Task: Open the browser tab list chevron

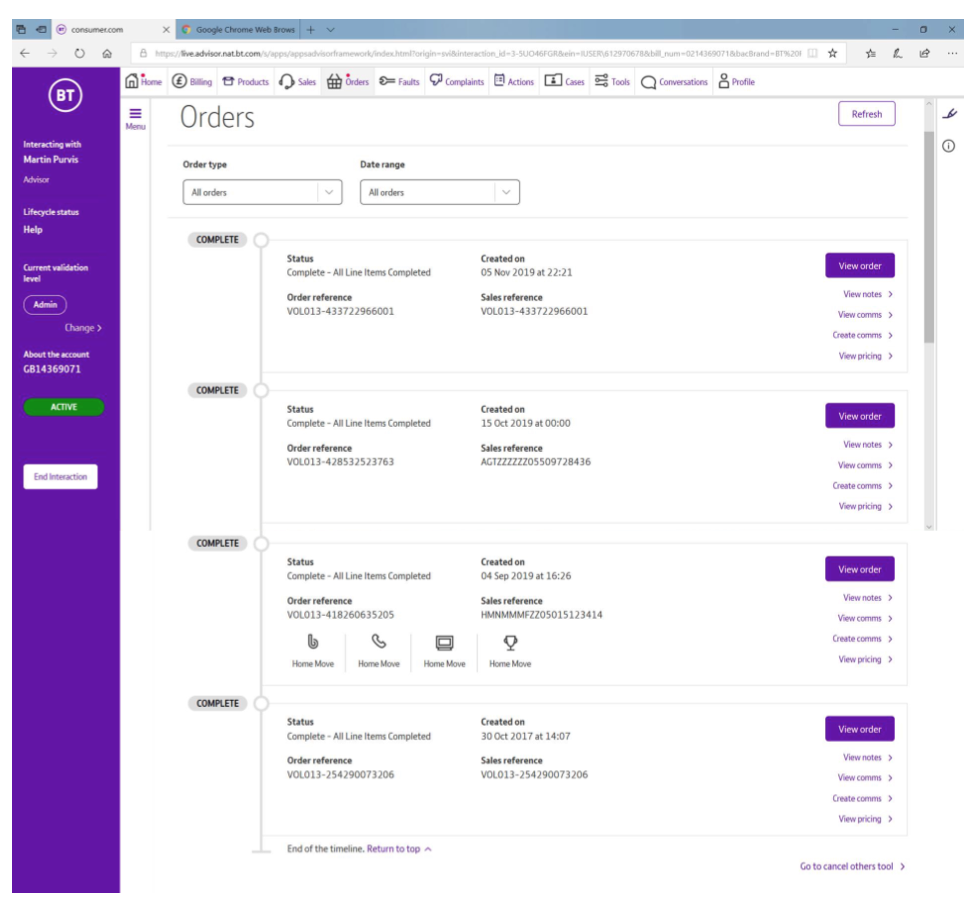Action: 331,29
